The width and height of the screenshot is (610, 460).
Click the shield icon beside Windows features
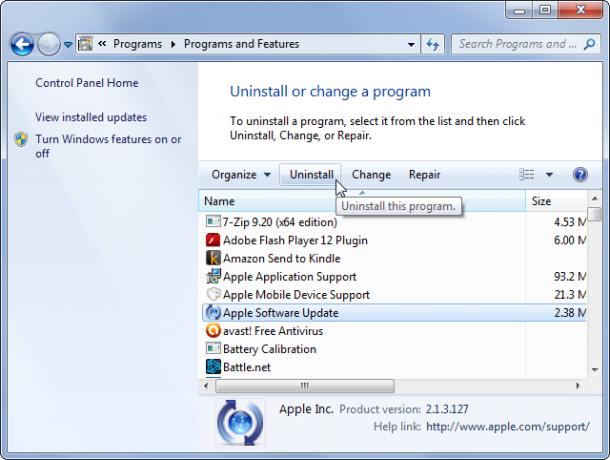[x=21, y=139]
